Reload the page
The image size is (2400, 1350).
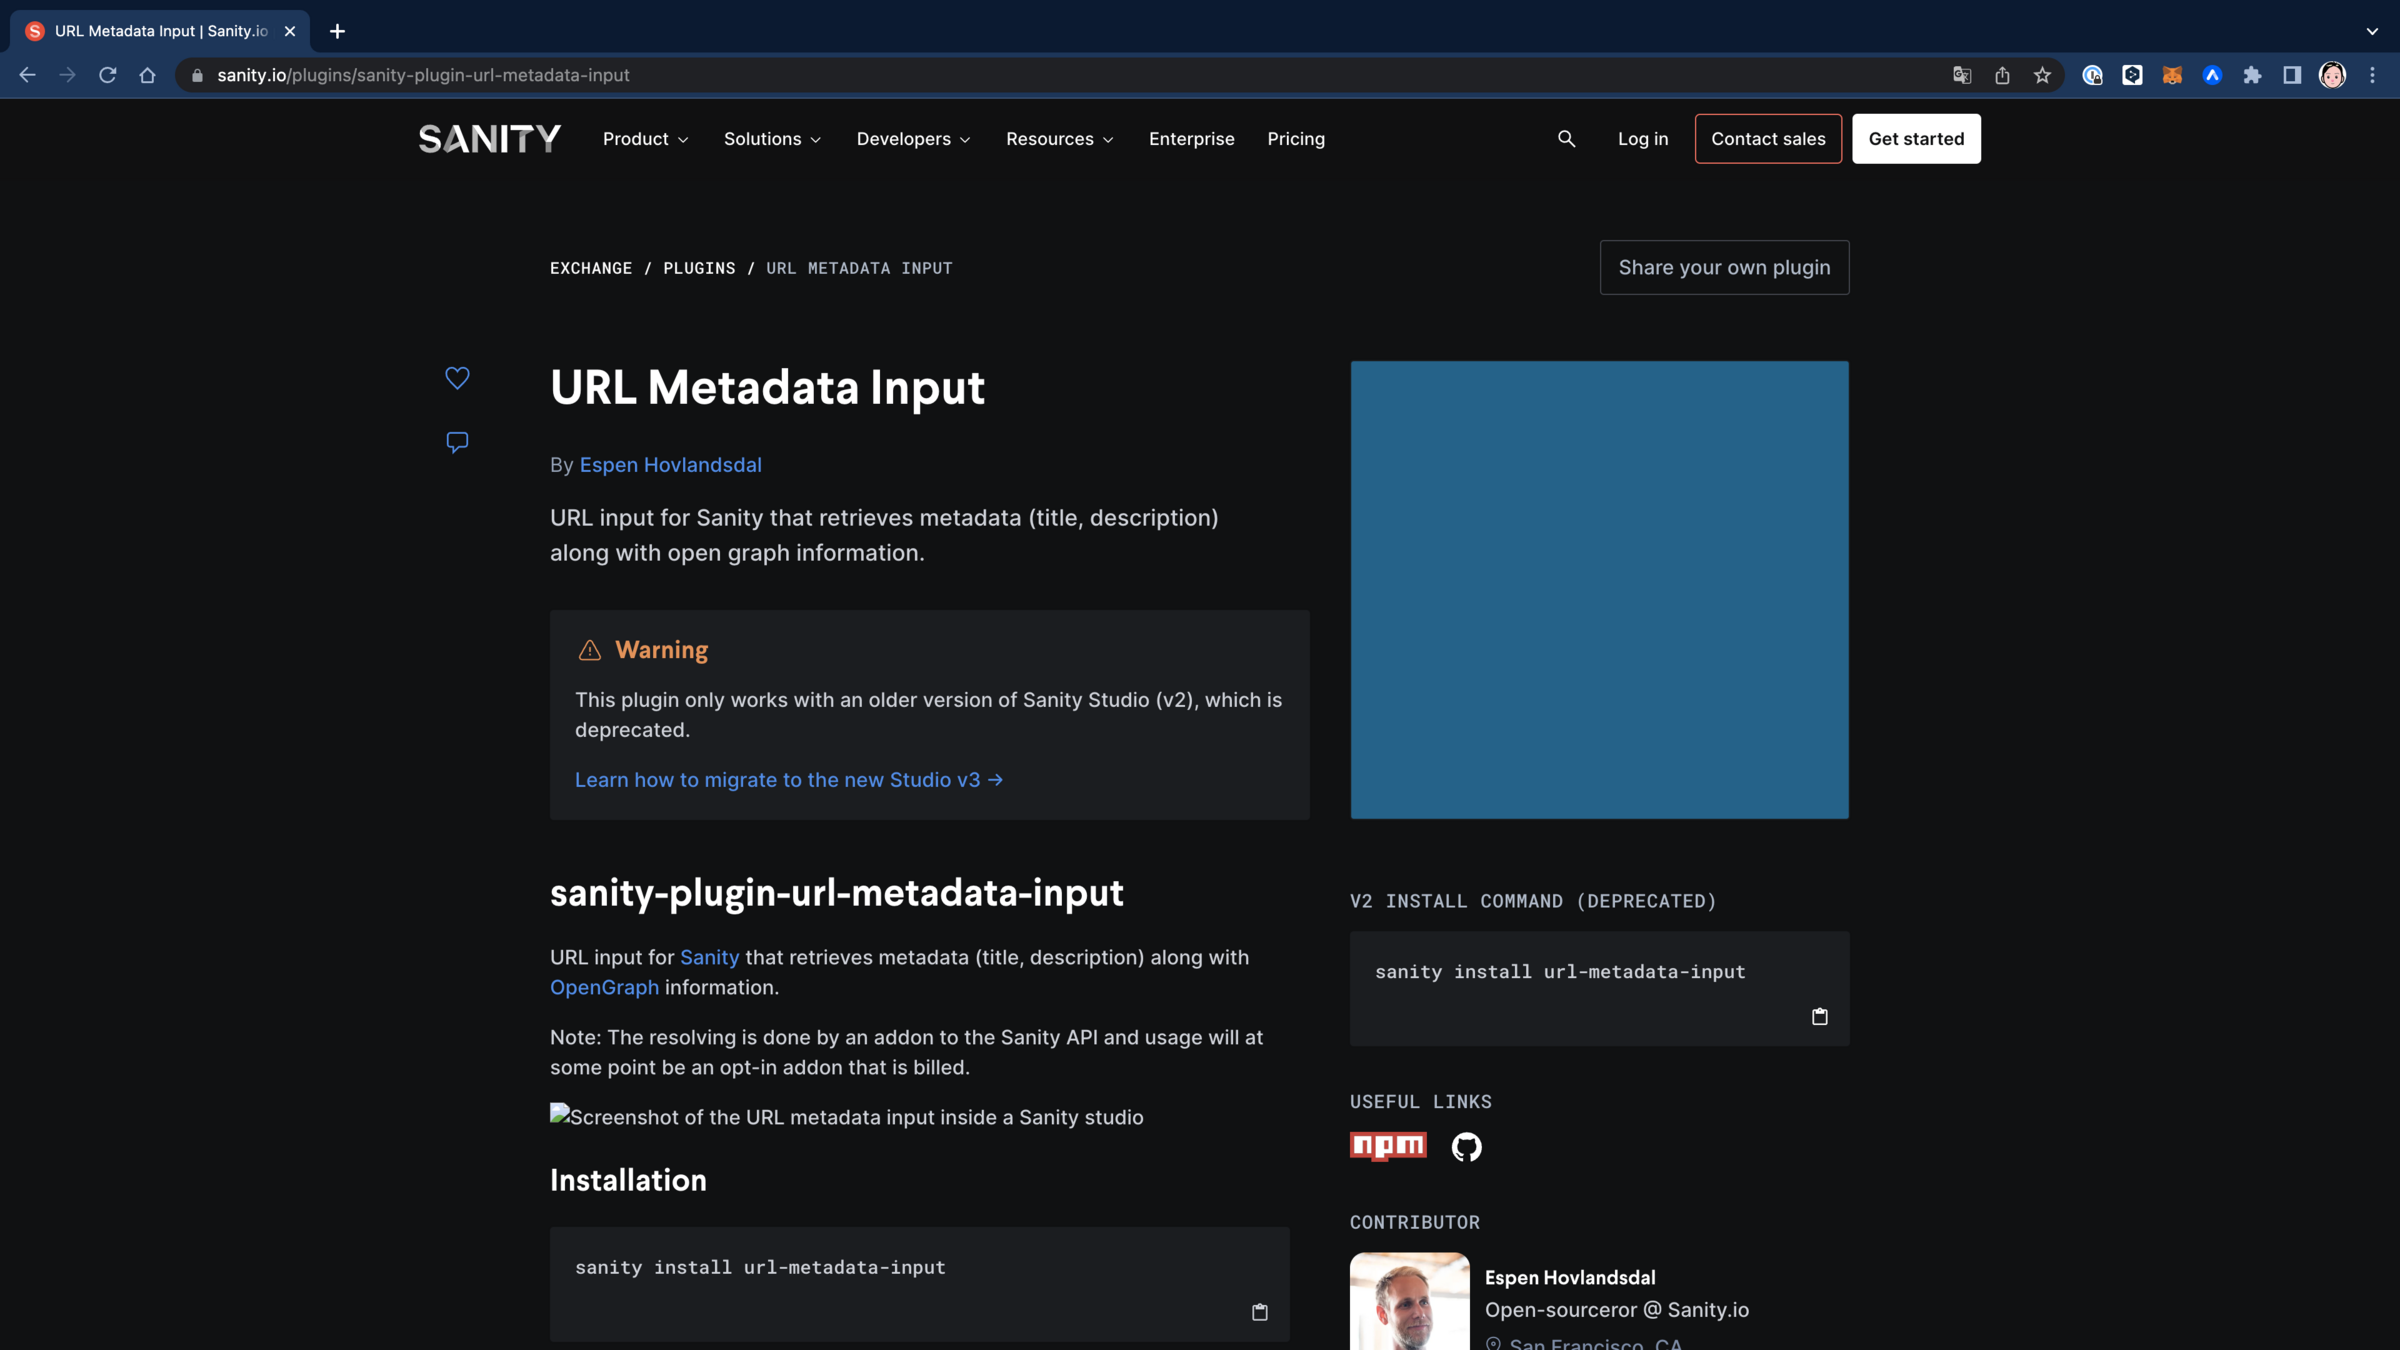(107, 75)
